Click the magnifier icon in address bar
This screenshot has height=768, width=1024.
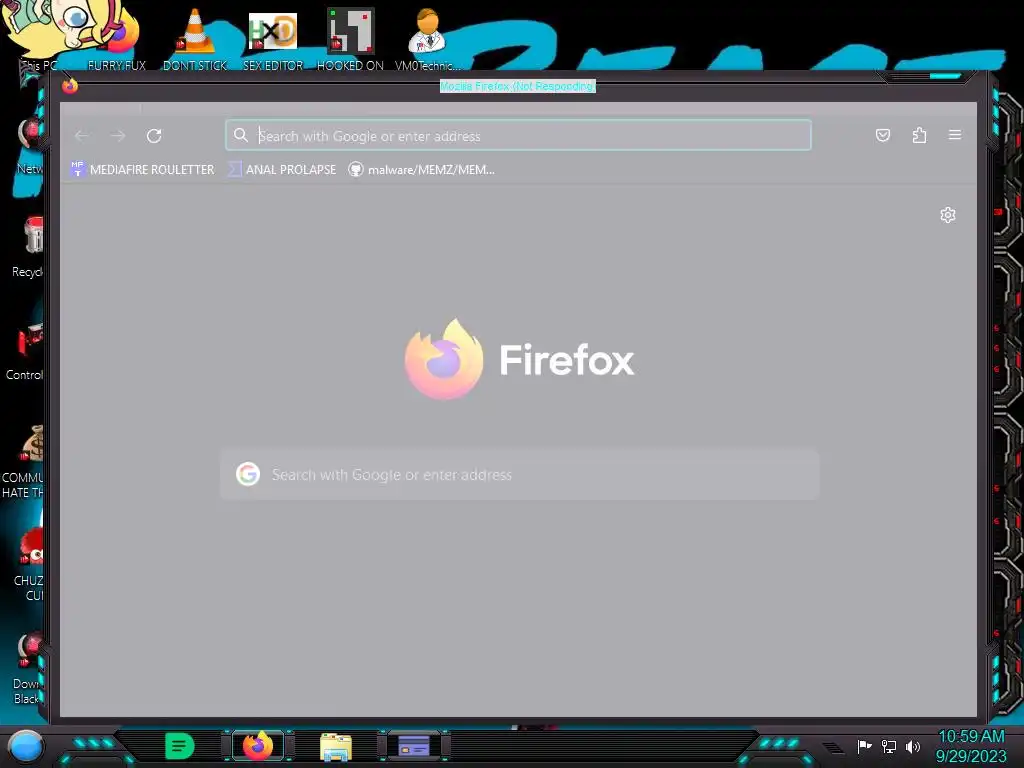click(x=241, y=135)
